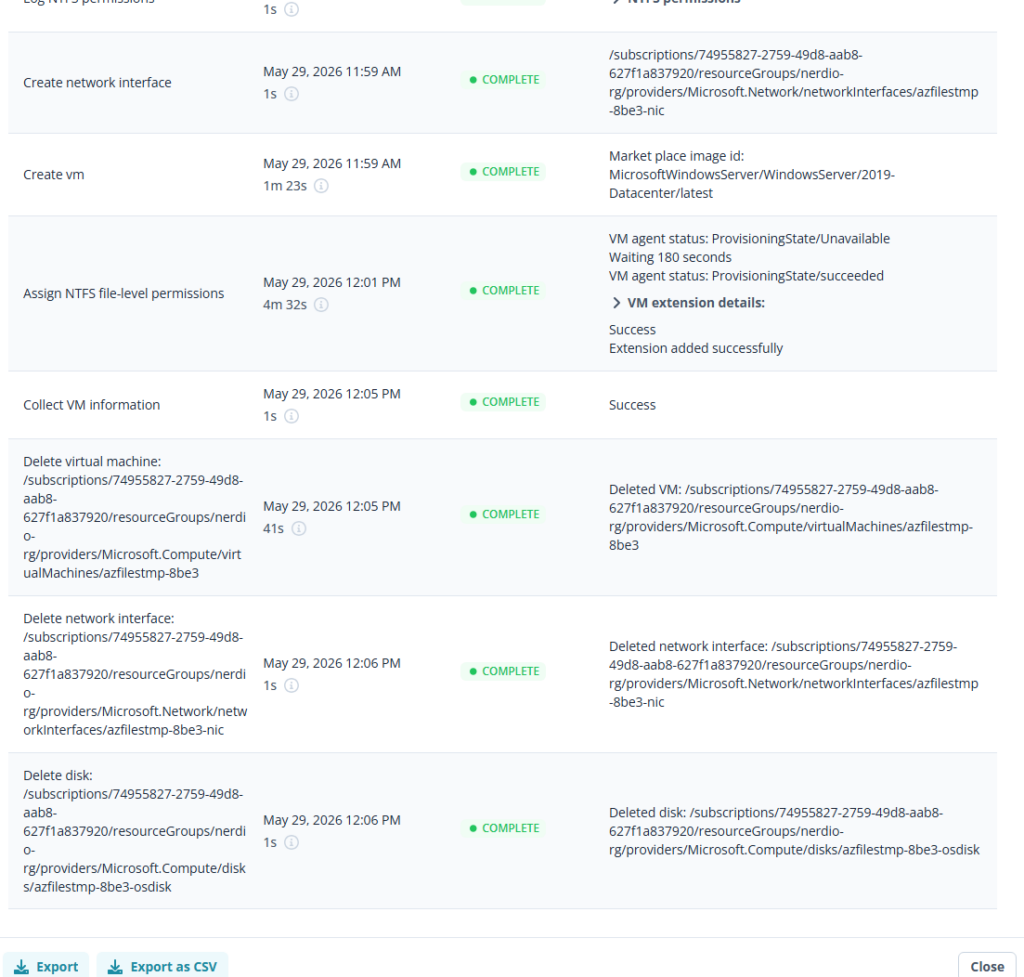
Task: Click the Export button
Action: coord(46,967)
